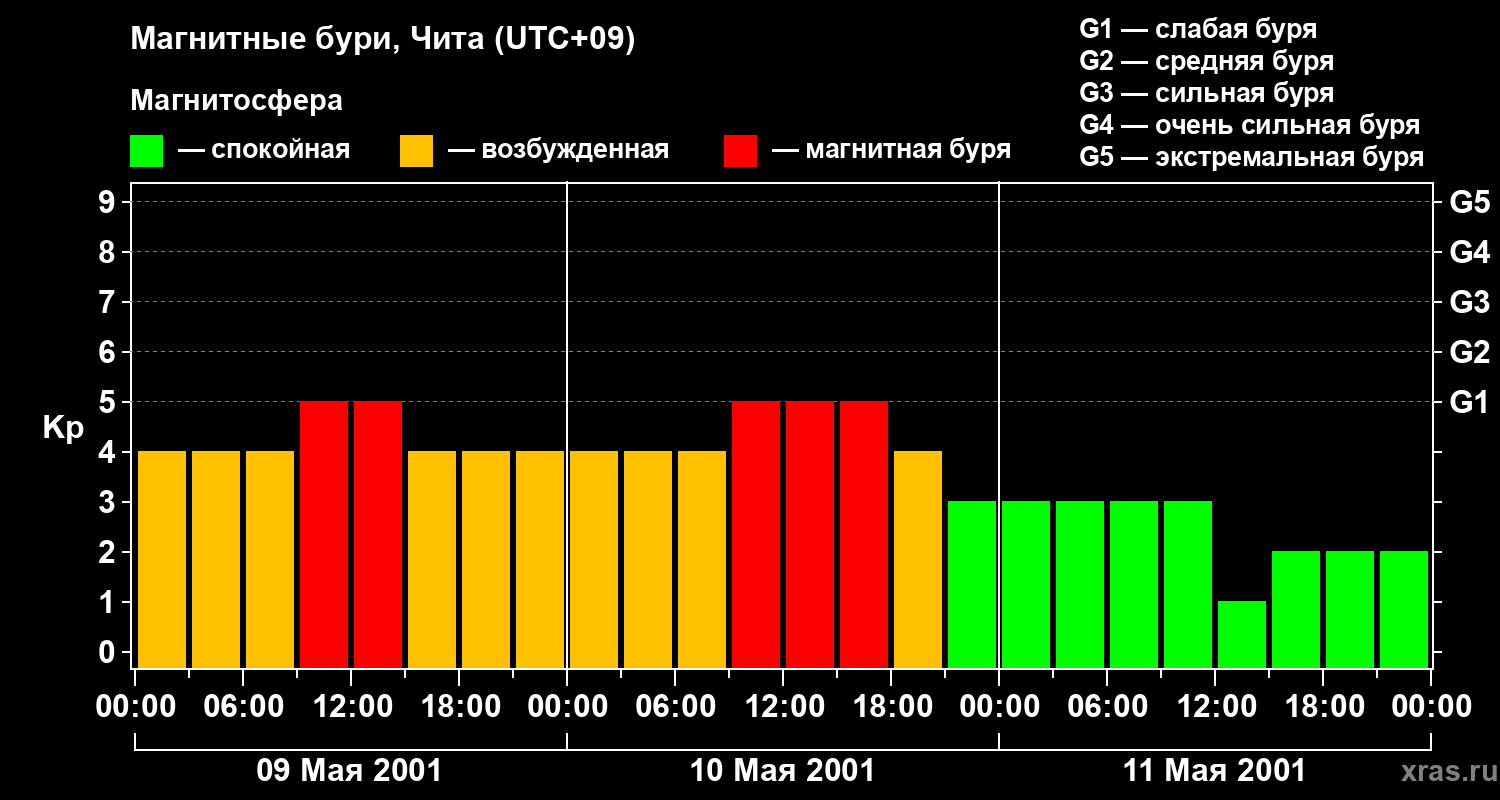
Task: Click the '10 Мая 2001' date label
Action: [782, 771]
